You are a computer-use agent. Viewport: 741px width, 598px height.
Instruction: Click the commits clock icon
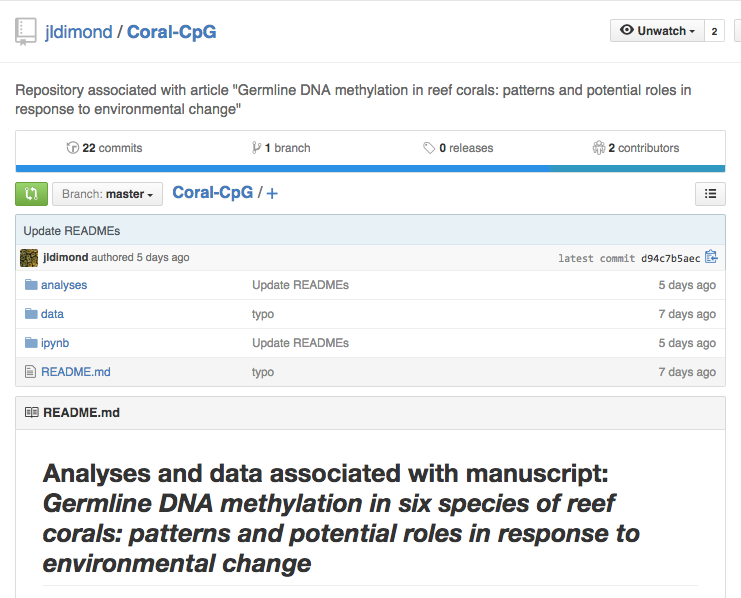point(72,148)
